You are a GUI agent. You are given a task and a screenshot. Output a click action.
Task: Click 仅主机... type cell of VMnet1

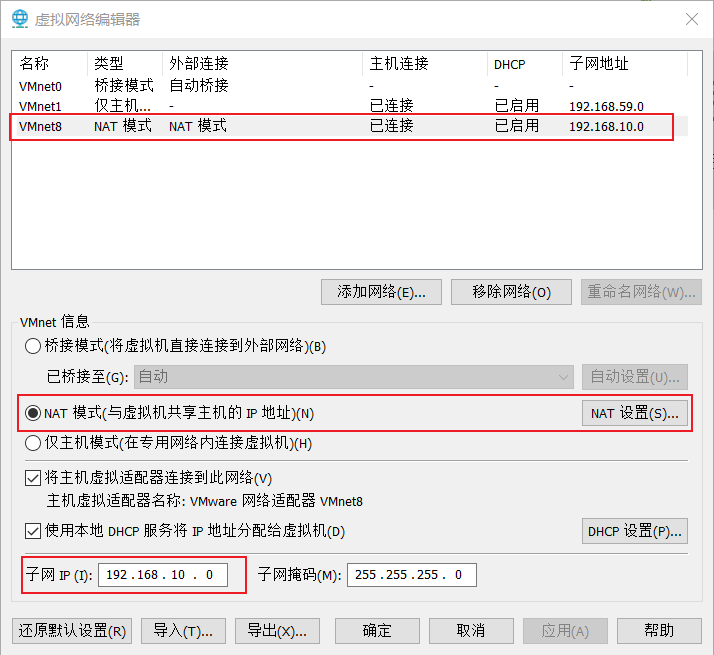click(x=122, y=106)
